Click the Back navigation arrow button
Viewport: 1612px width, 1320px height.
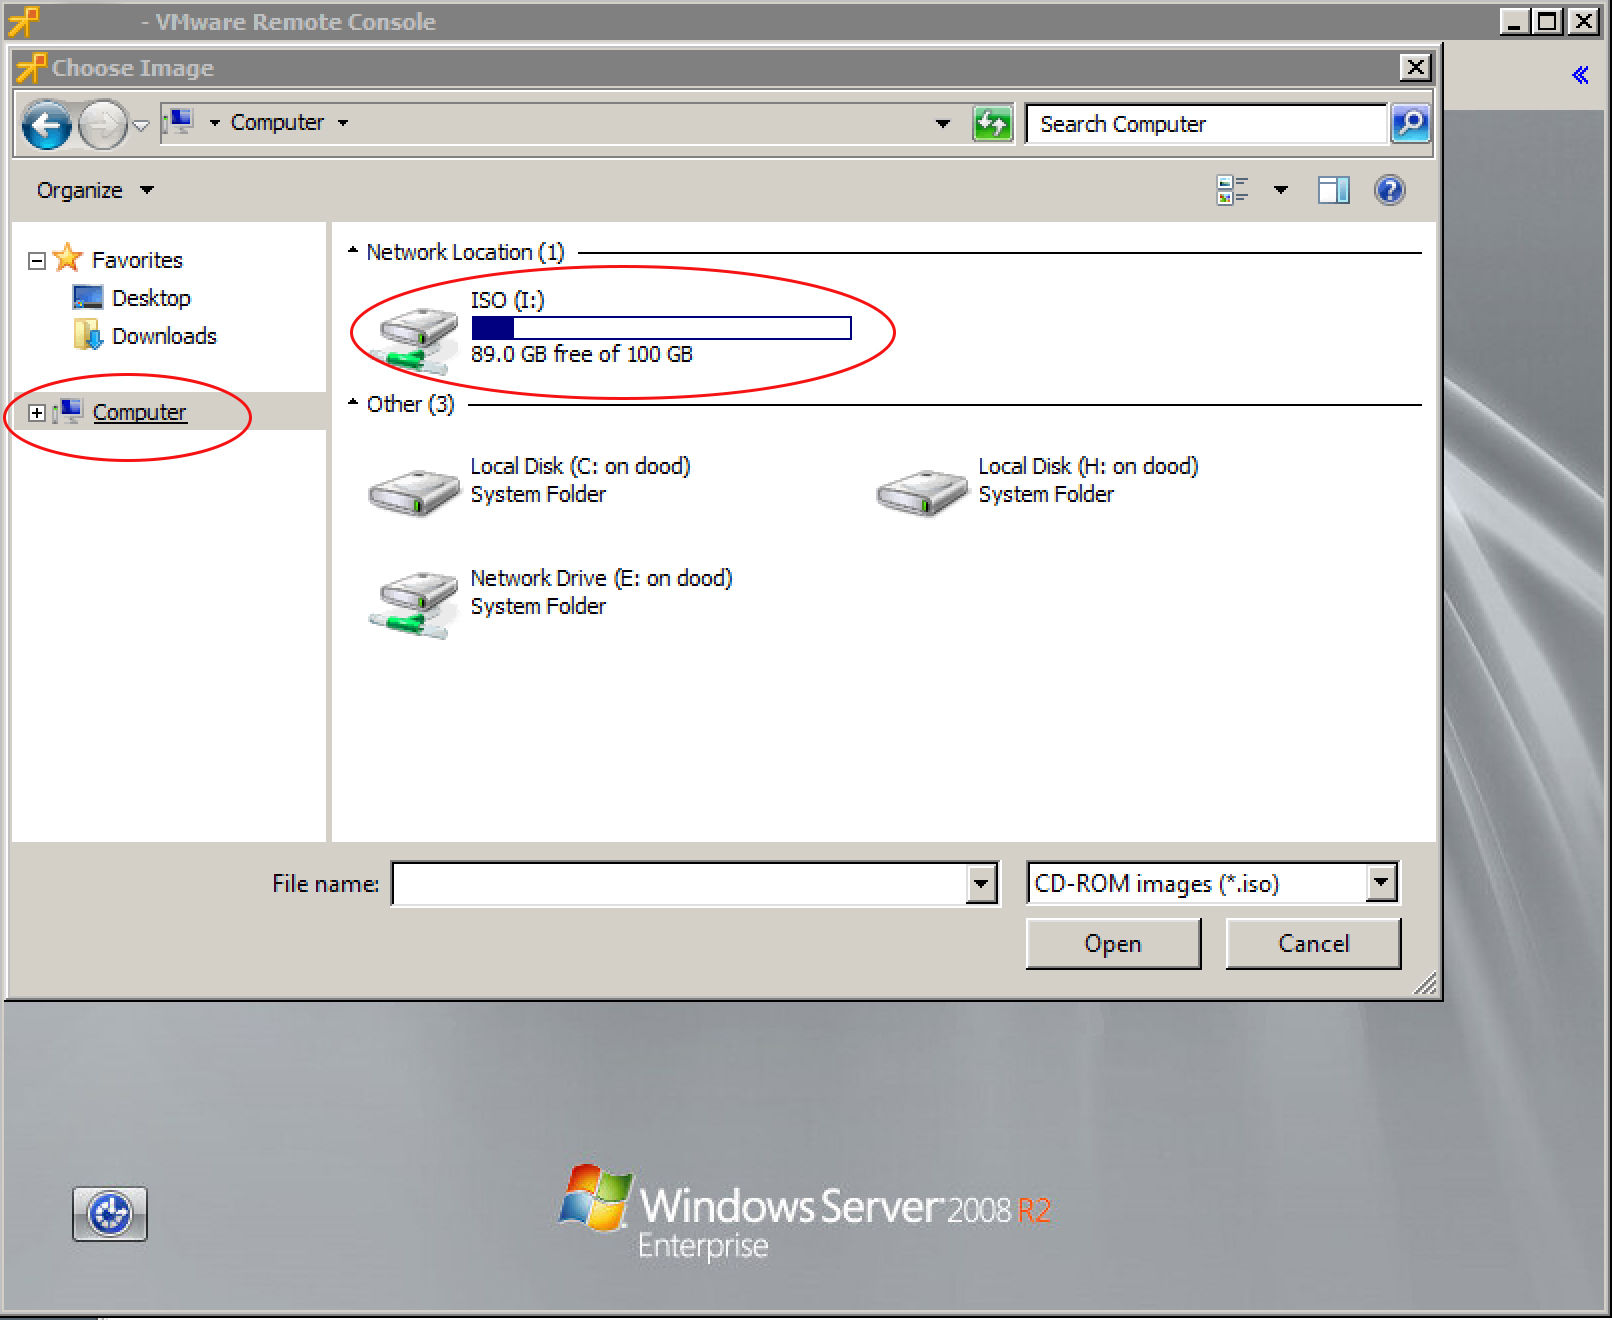(x=46, y=125)
